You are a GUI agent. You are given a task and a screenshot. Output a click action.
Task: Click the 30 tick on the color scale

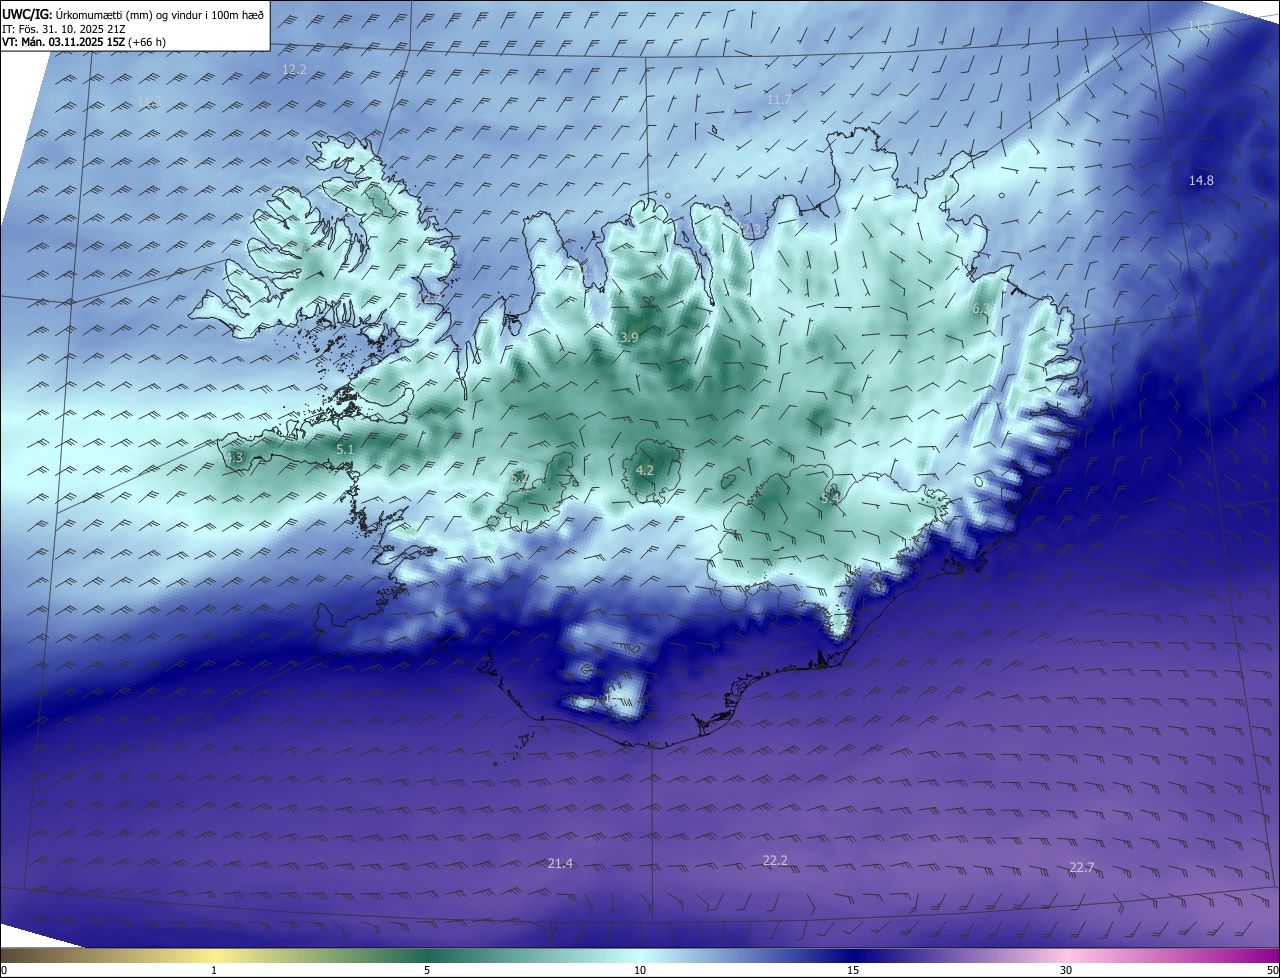[x=1066, y=970]
